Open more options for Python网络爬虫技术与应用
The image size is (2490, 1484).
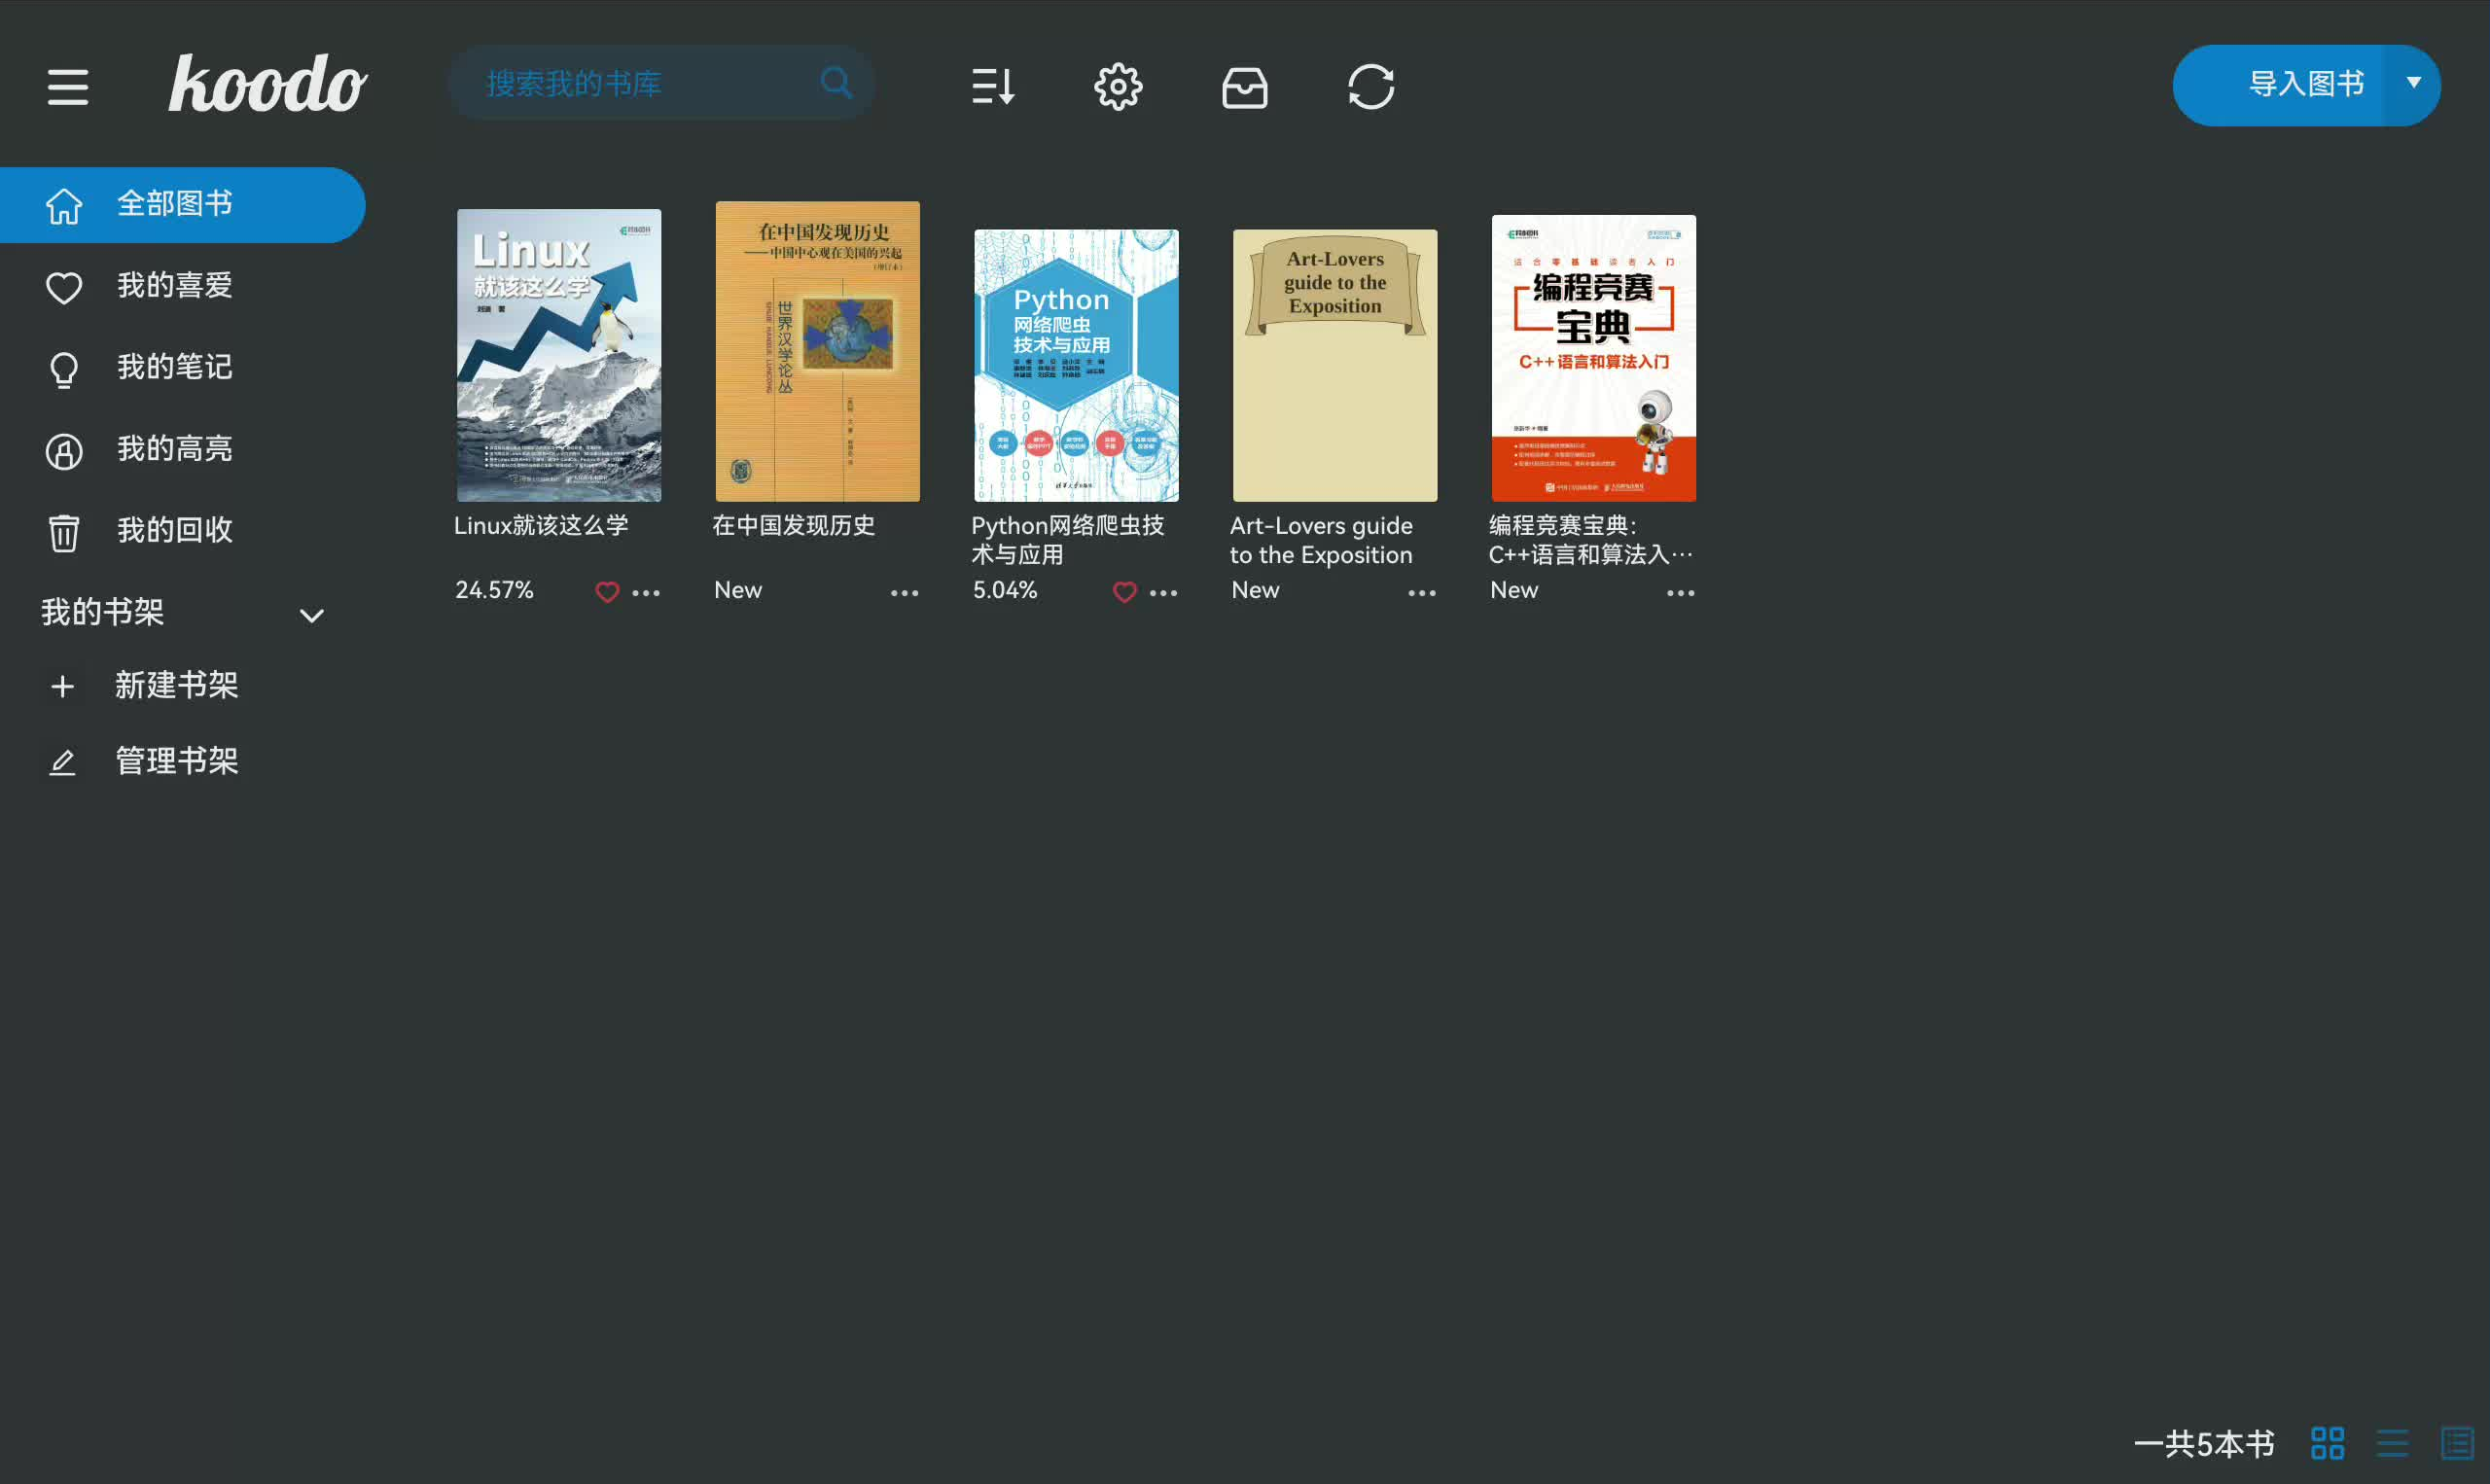[x=1164, y=593]
